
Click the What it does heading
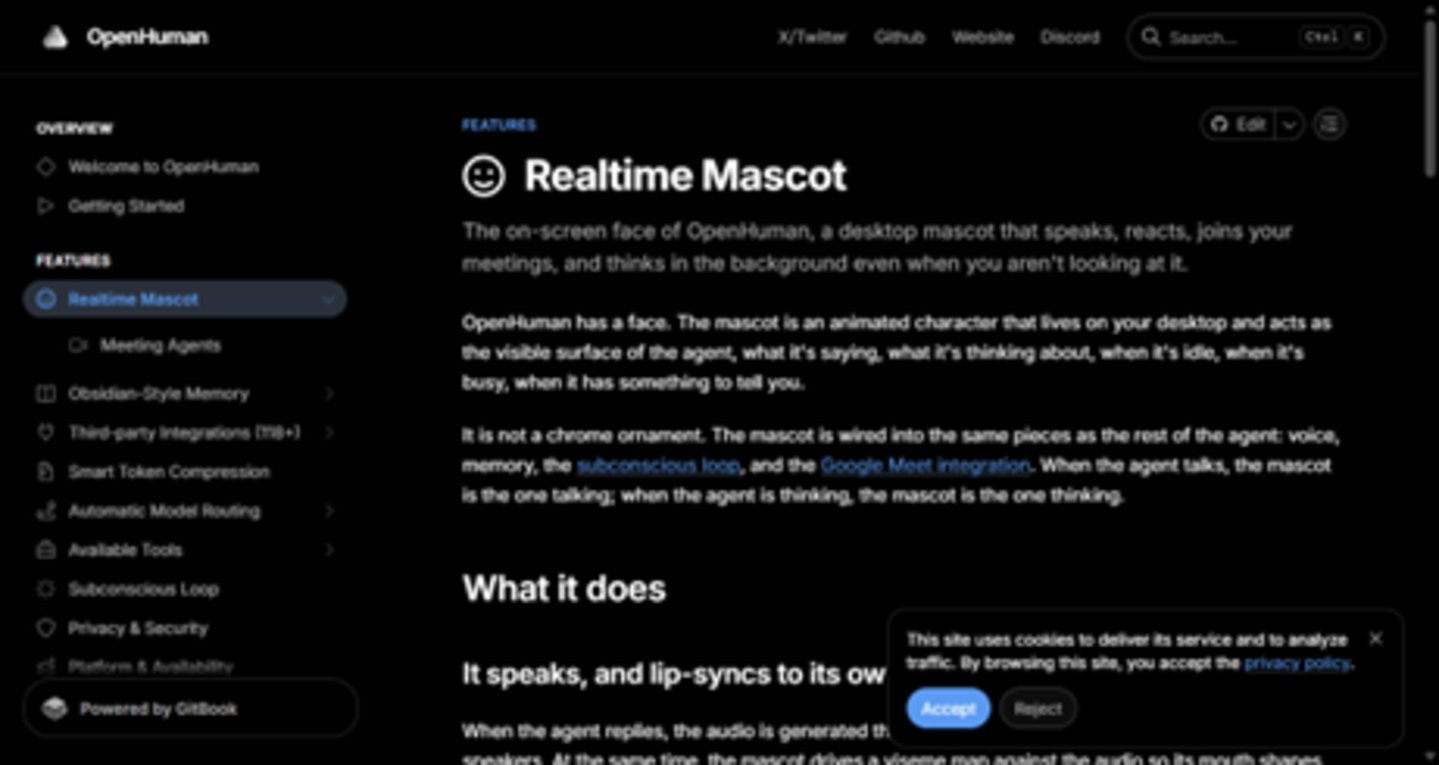click(564, 588)
